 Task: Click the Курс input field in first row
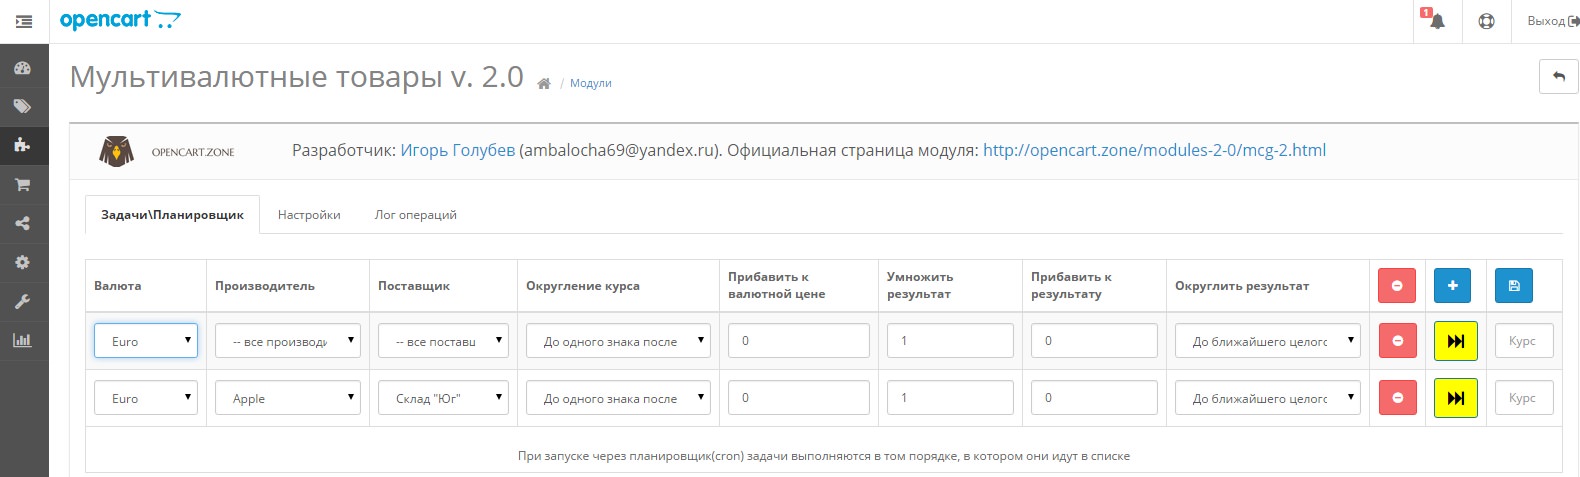point(1523,341)
